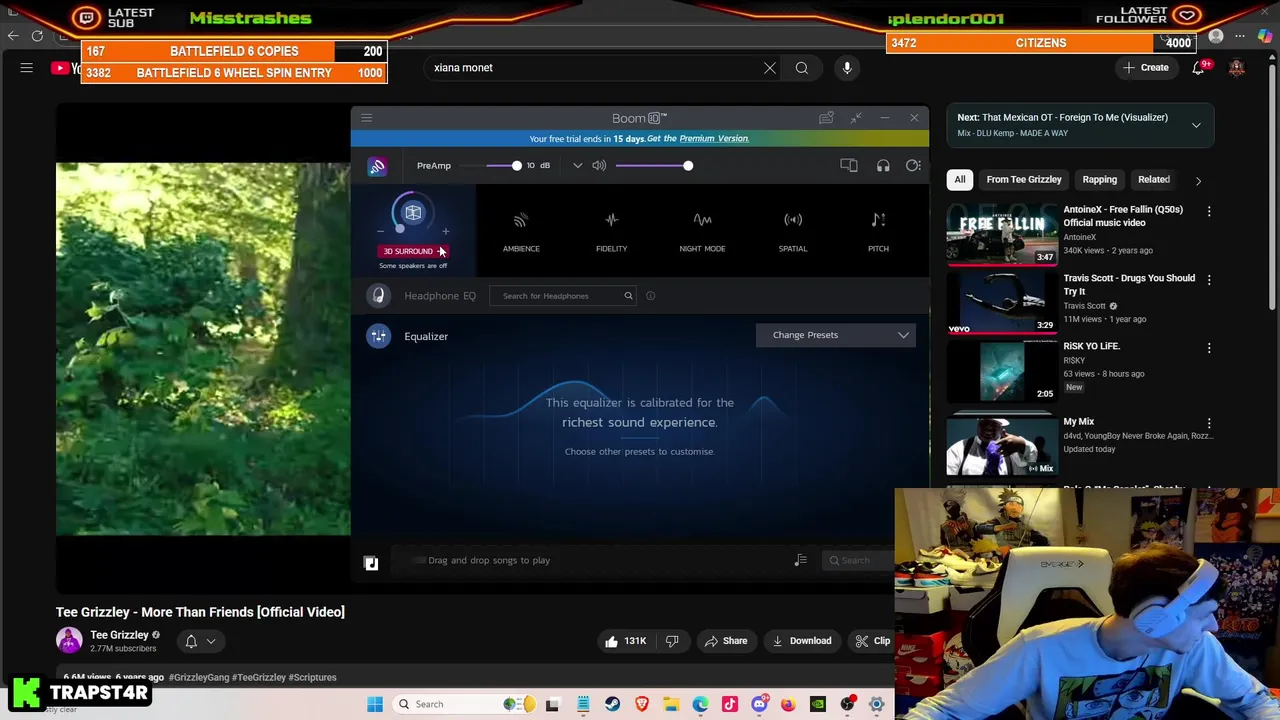Select the From Tee Grizzley chip
Image resolution: width=1280 pixels, height=720 pixels.
point(1024,180)
